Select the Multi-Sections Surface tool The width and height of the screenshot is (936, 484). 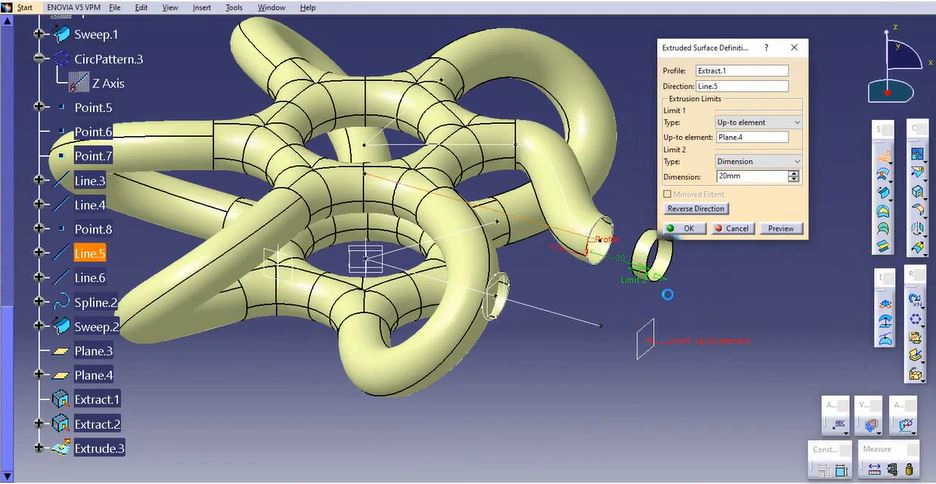pos(883,227)
